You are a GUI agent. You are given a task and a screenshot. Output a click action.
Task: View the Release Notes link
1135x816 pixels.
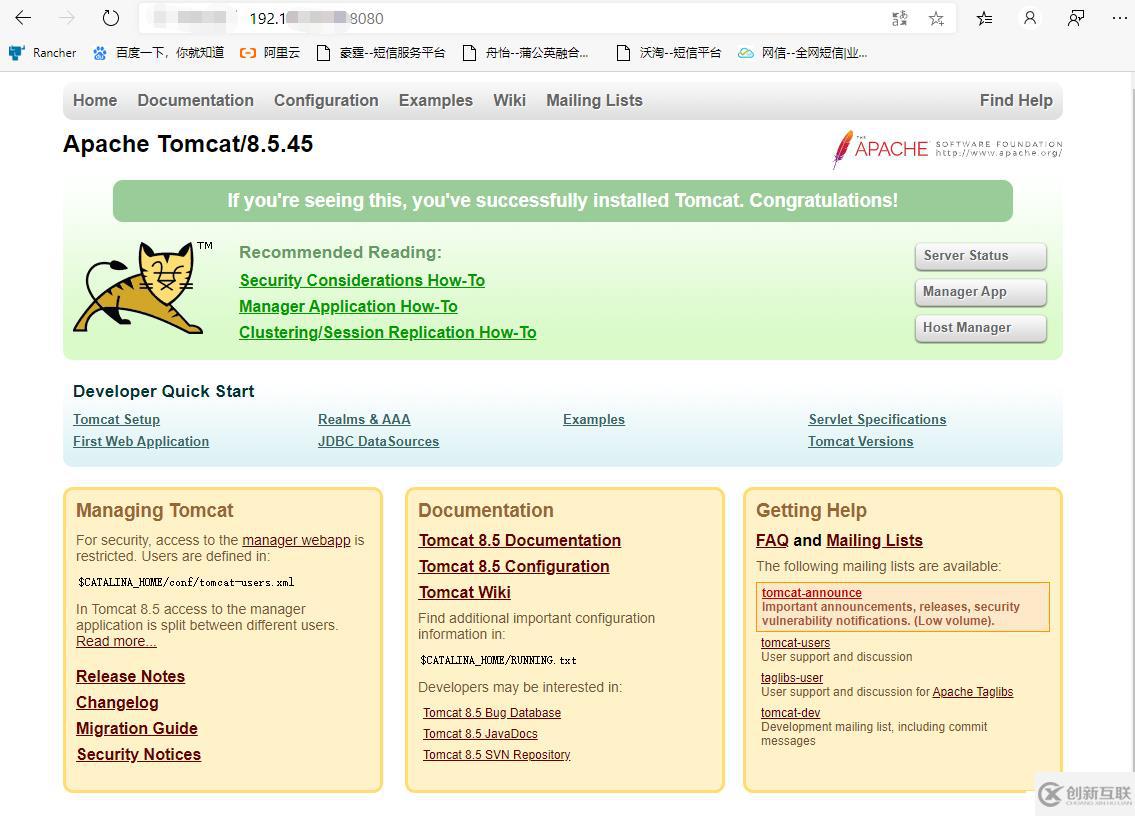(x=130, y=677)
